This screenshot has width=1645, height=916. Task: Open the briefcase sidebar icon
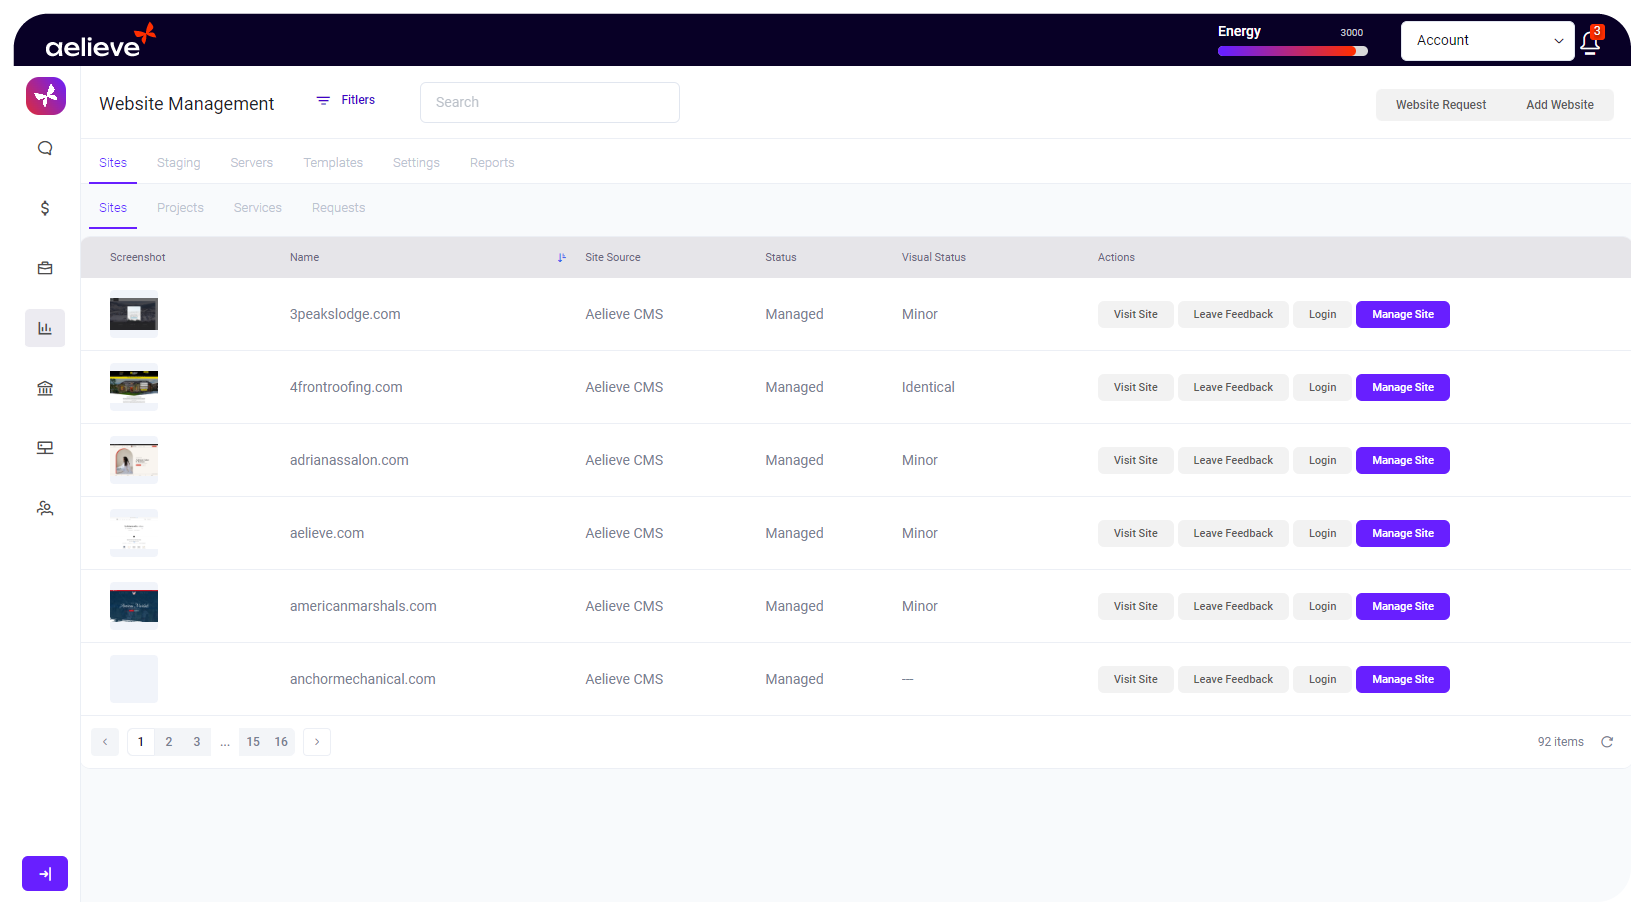click(45, 268)
